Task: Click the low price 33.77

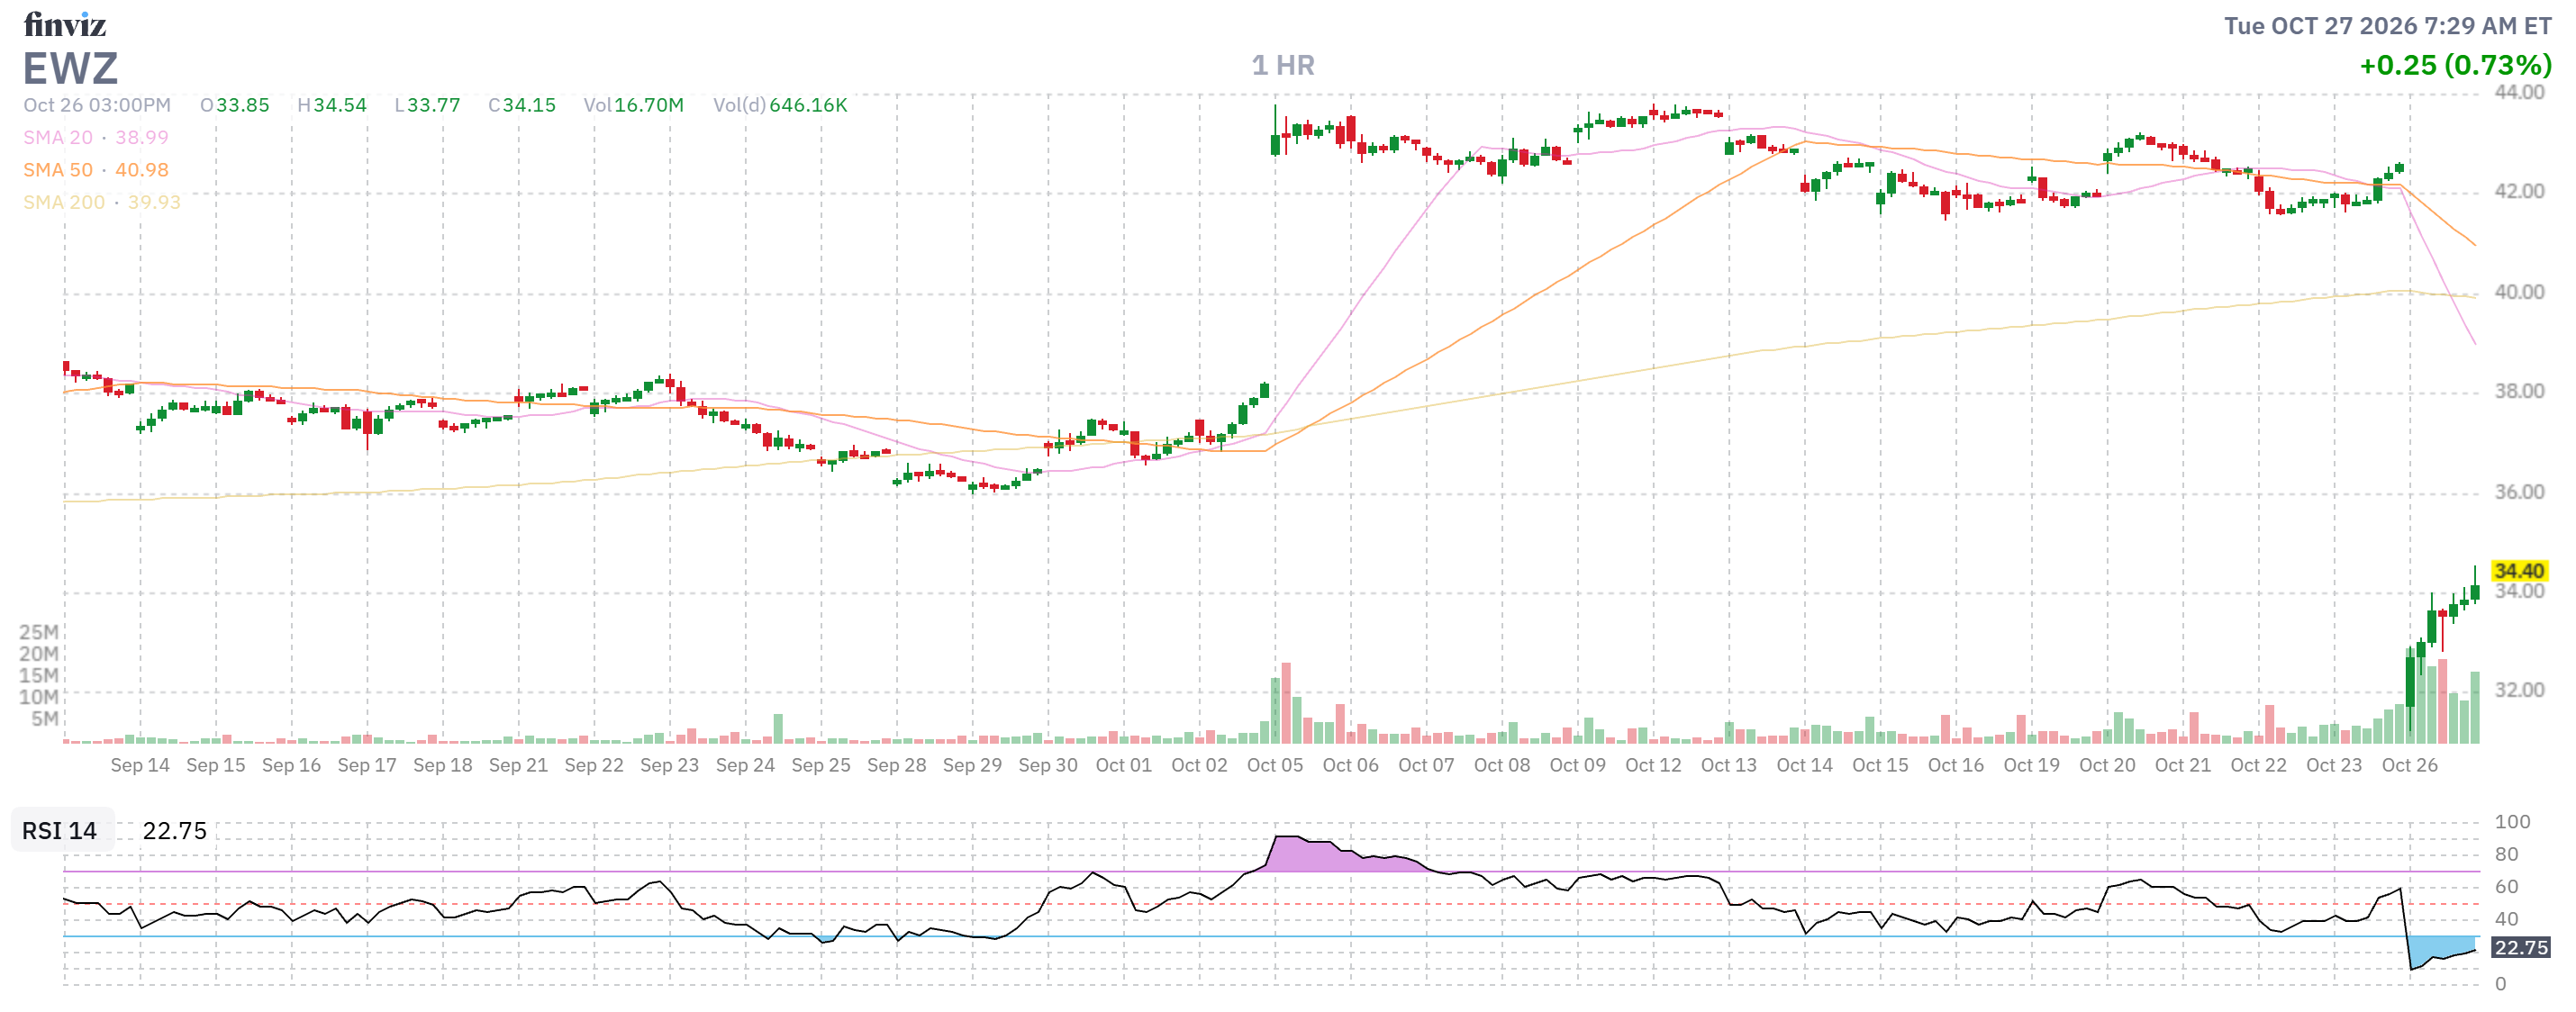Action: [433, 105]
